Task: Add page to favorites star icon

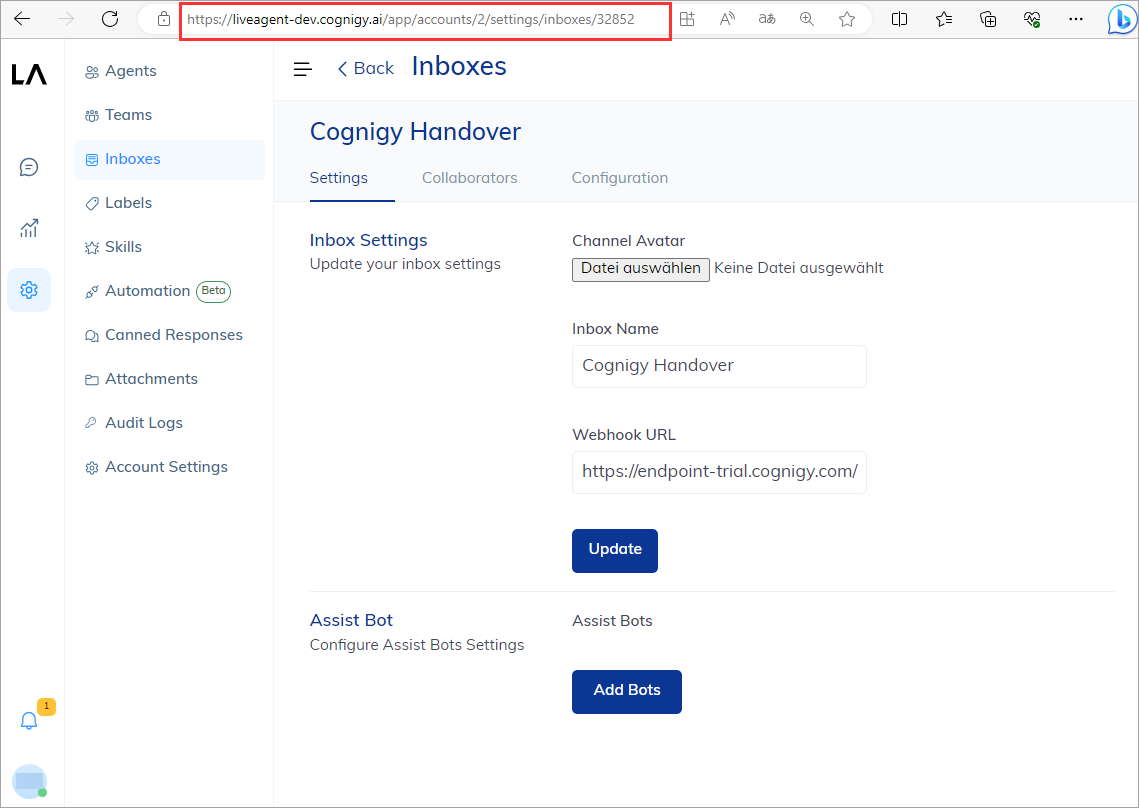Action: click(x=847, y=19)
